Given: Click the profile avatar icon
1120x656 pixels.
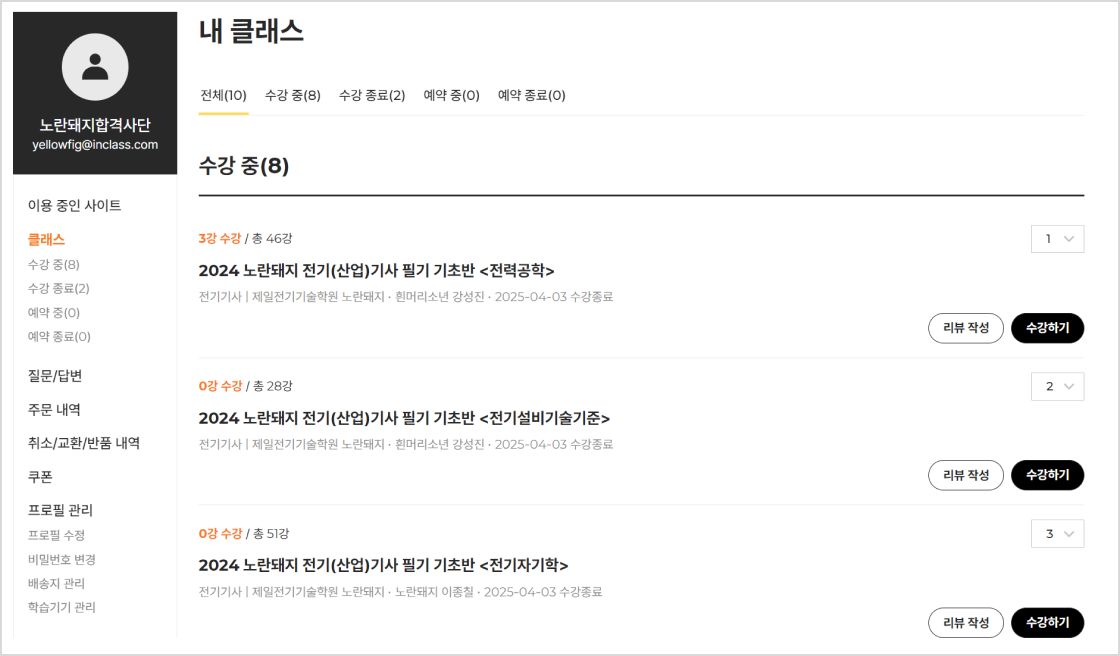Looking at the screenshot, I should coord(95,67).
